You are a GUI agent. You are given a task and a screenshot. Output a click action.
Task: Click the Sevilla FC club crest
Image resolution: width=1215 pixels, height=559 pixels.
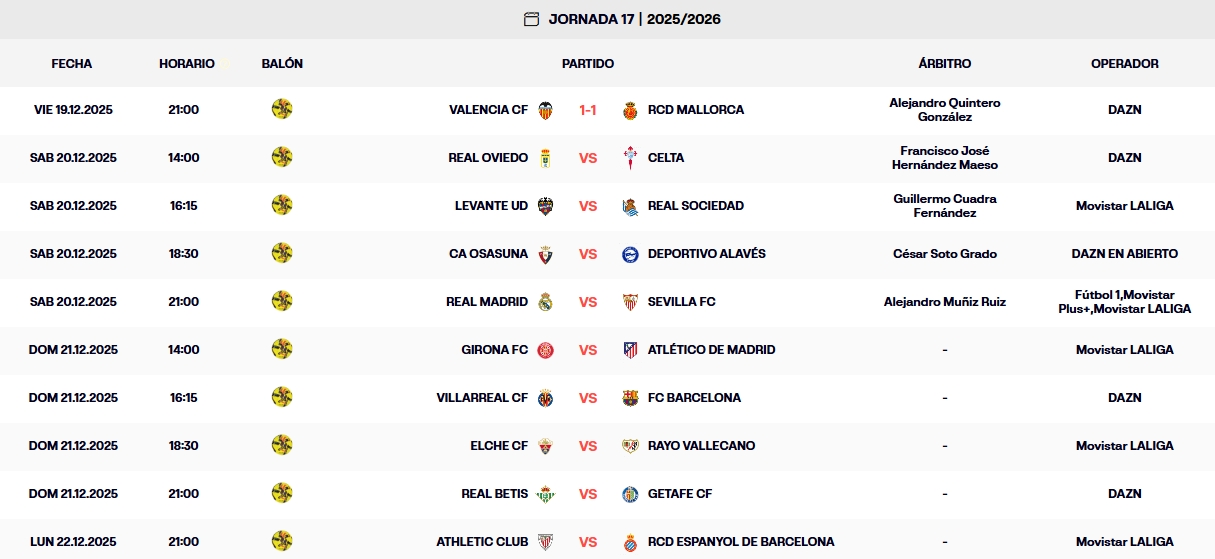630,302
